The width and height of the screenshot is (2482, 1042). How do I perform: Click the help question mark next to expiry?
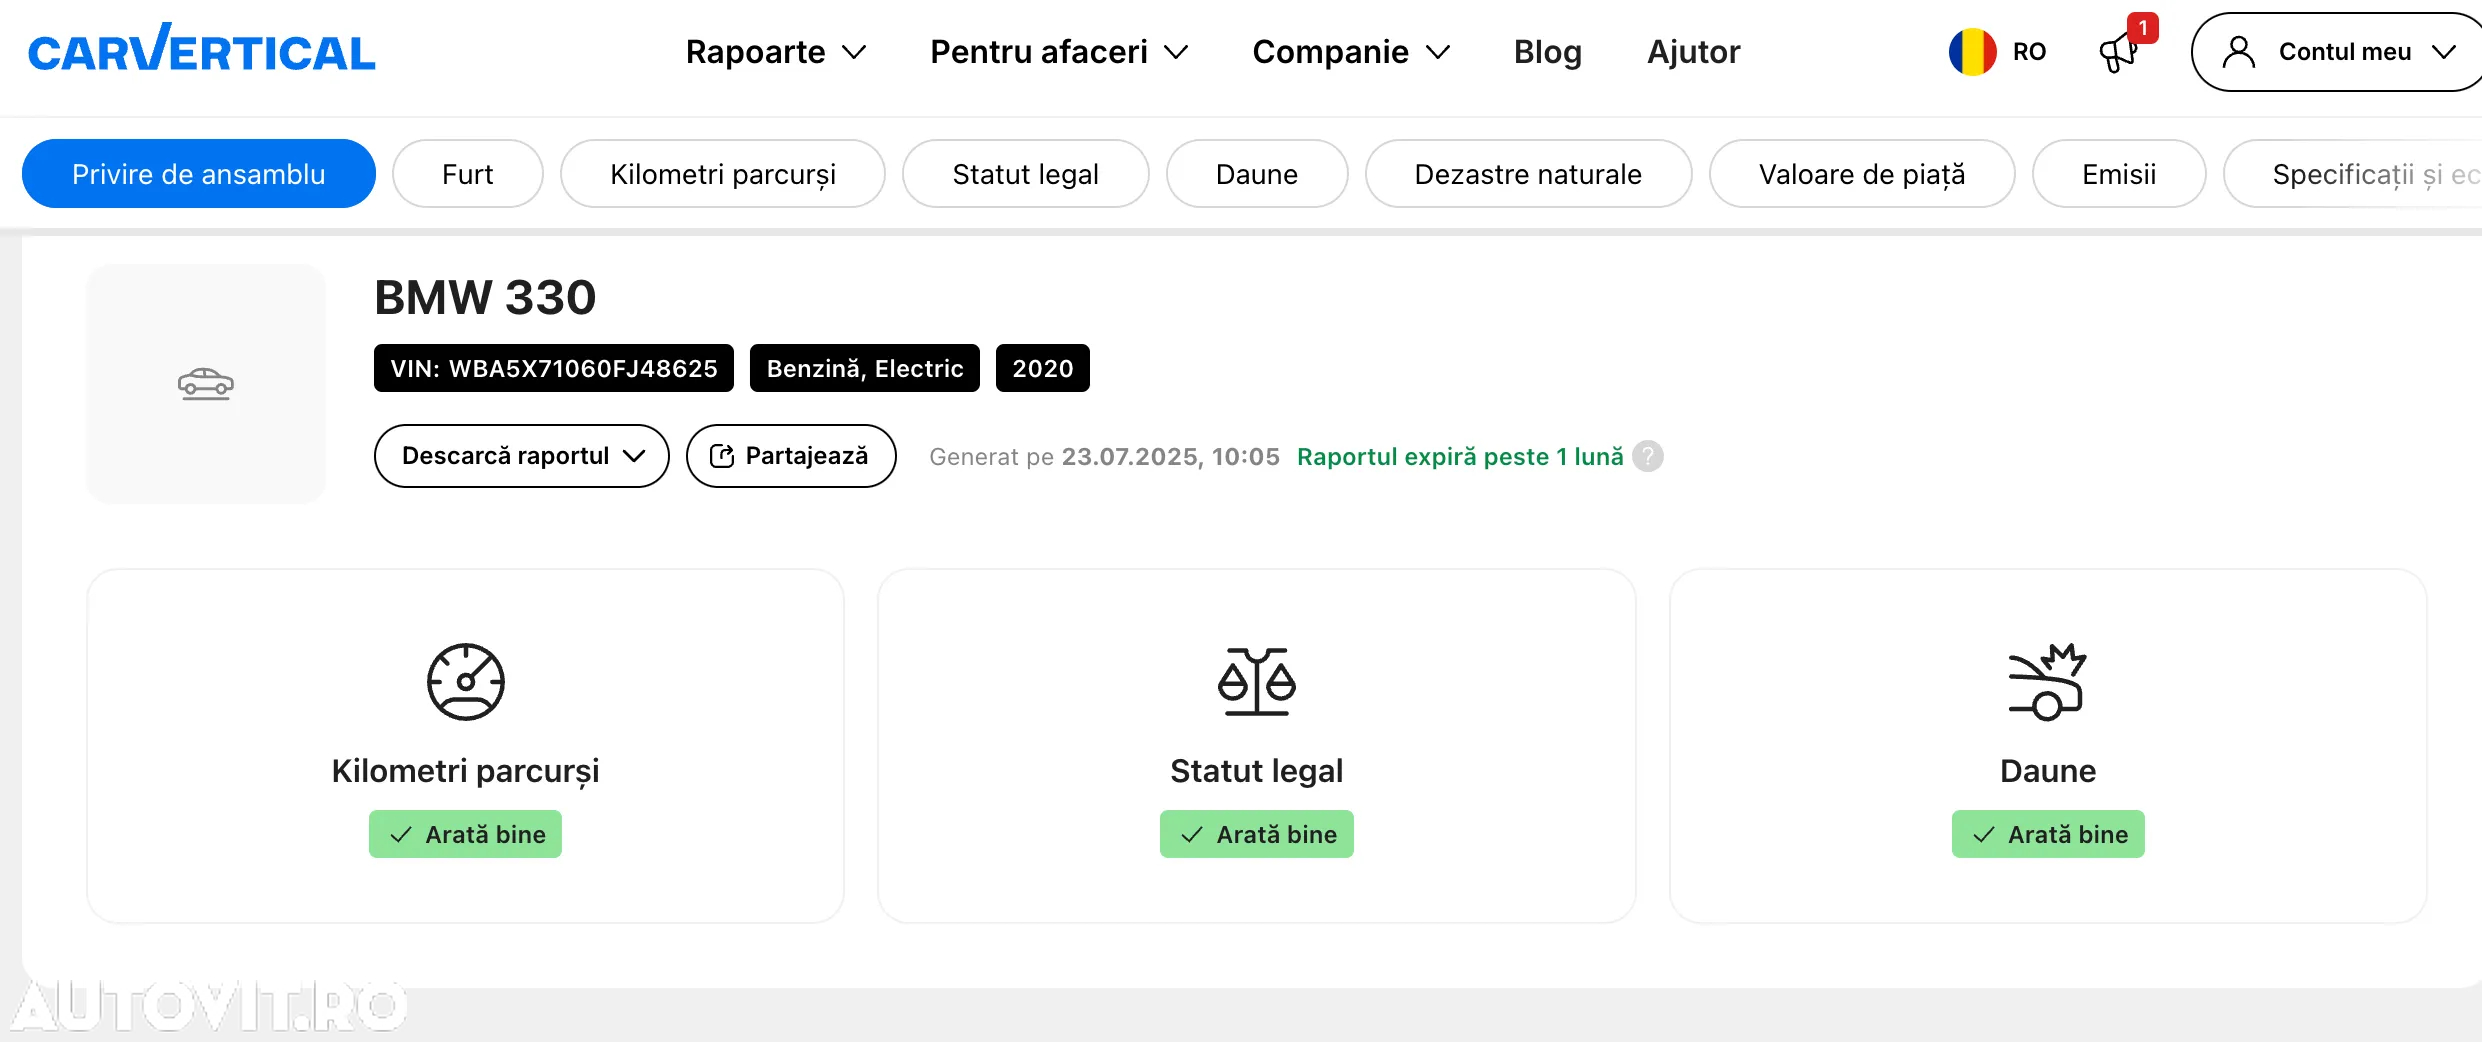1648,456
